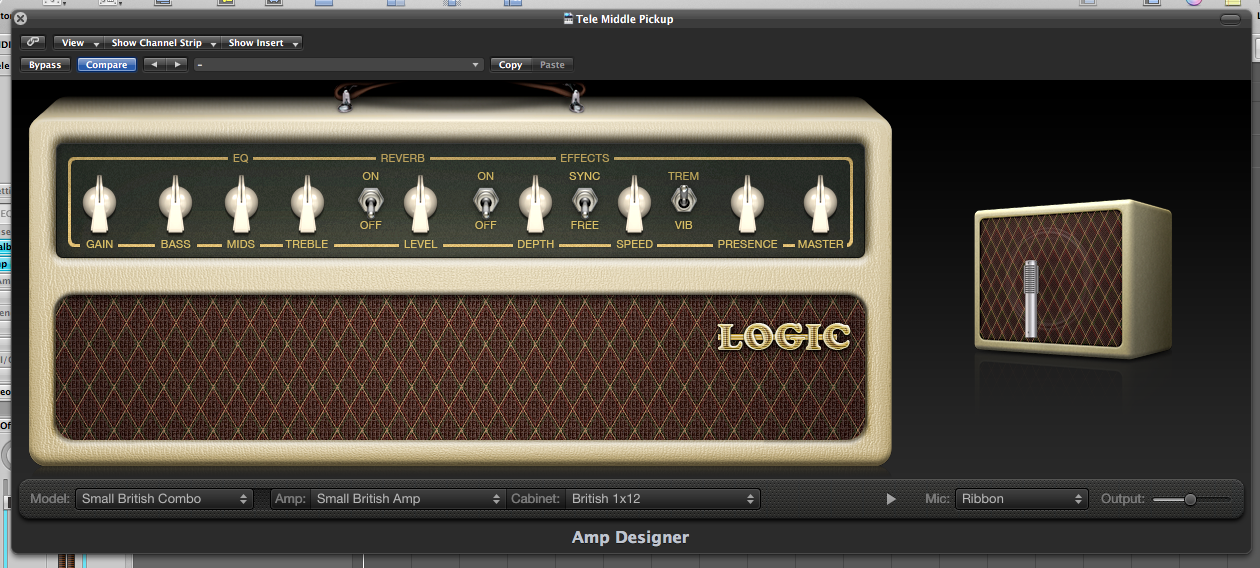The height and width of the screenshot is (568, 1260).
Task: Click the effects DEPTH knob
Action: tap(535, 203)
